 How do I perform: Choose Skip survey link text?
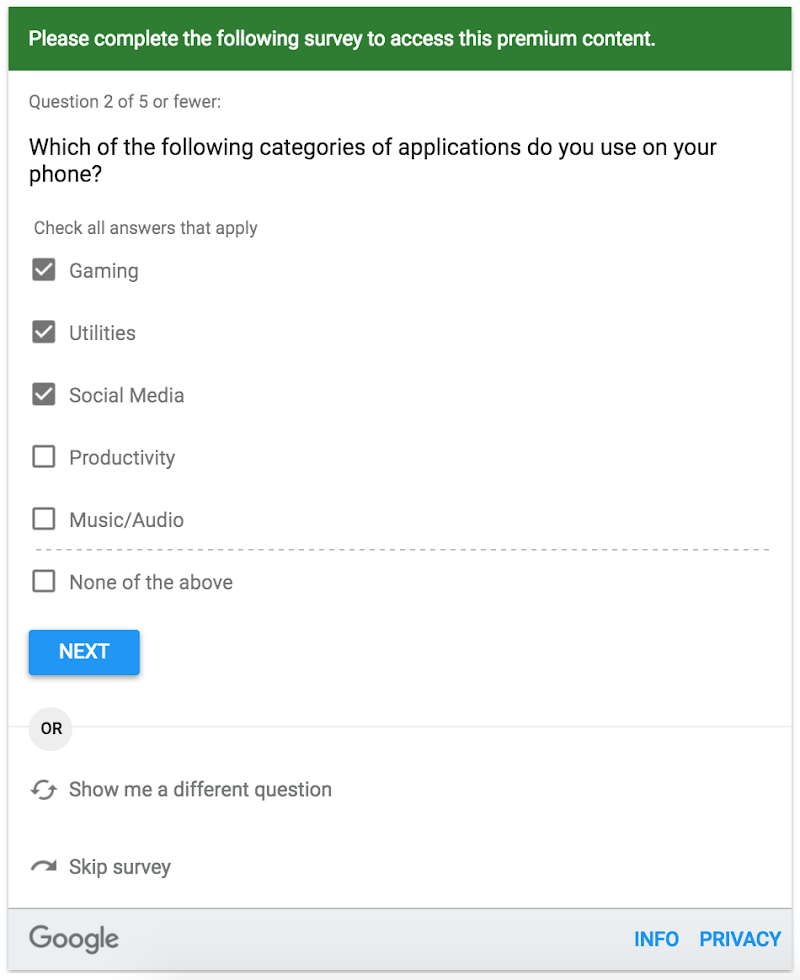120,867
